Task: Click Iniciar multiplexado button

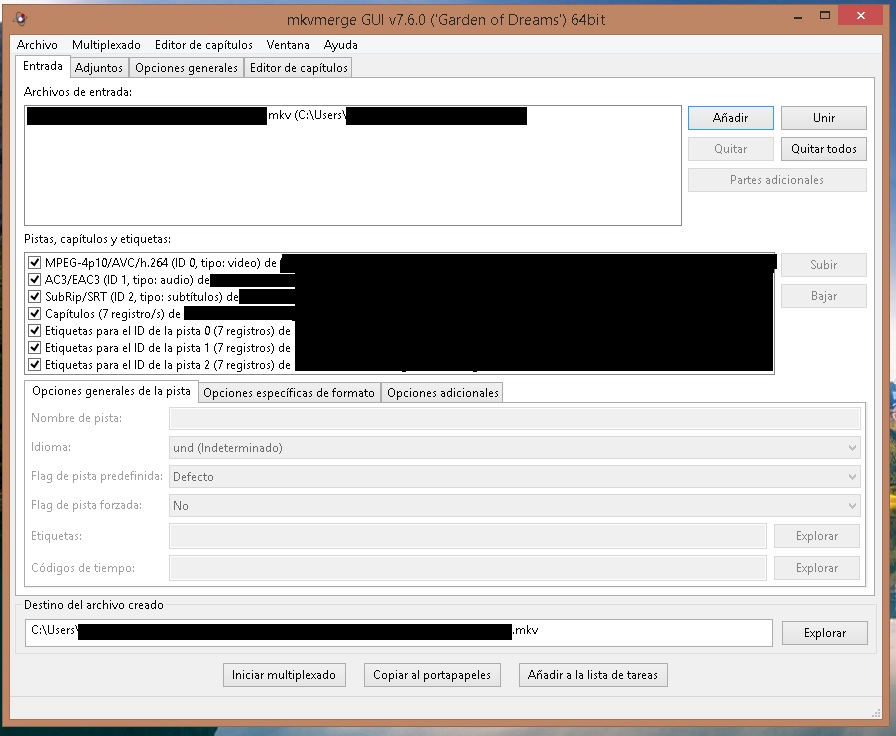Action: [x=284, y=675]
